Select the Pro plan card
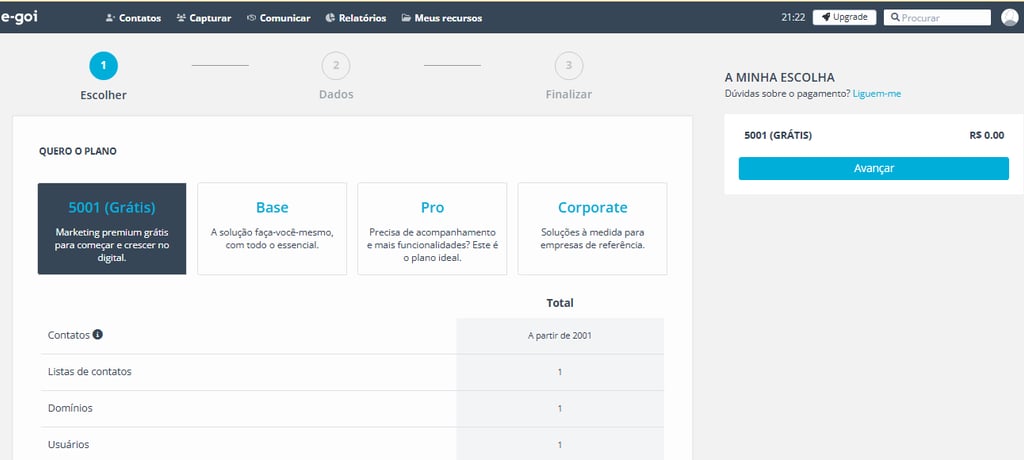1024x460 pixels. (432, 229)
